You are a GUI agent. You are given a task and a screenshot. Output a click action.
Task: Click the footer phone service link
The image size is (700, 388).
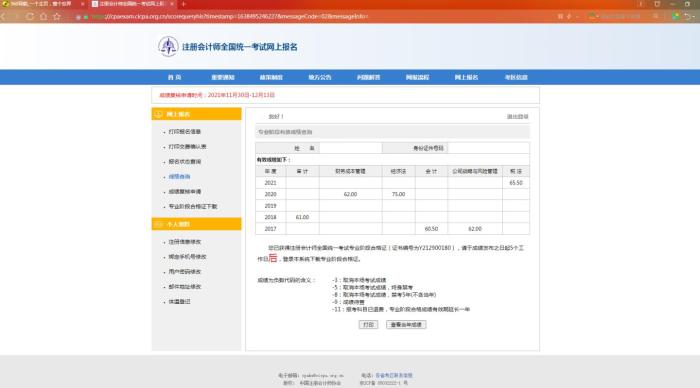pyautogui.click(x=394, y=375)
